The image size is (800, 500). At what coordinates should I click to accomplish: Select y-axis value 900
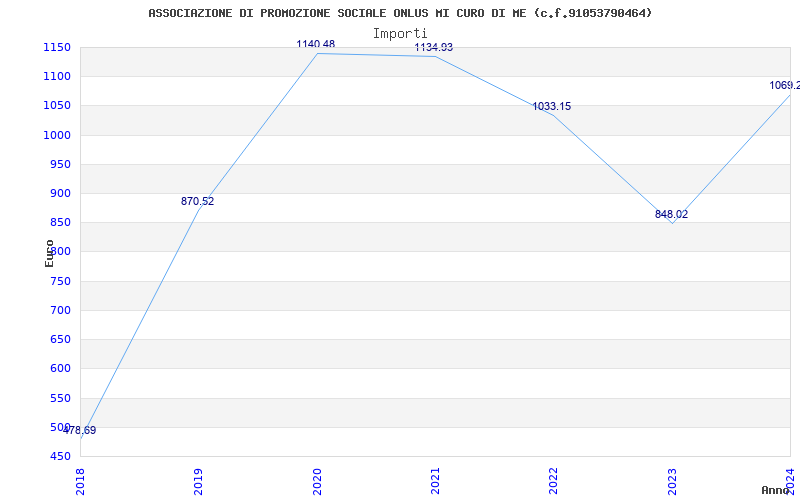(61, 193)
